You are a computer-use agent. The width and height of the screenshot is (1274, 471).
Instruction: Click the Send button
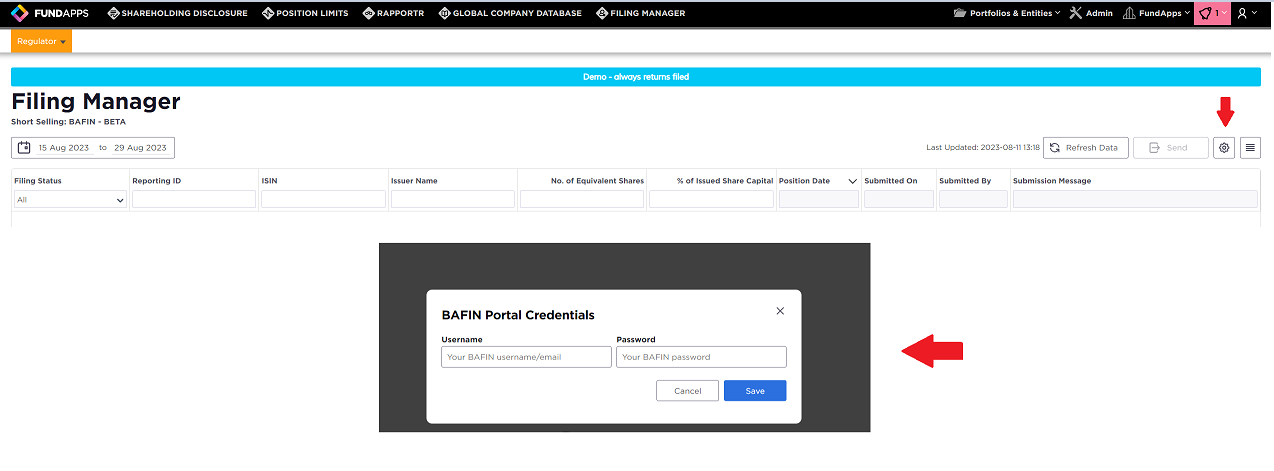click(x=1170, y=147)
